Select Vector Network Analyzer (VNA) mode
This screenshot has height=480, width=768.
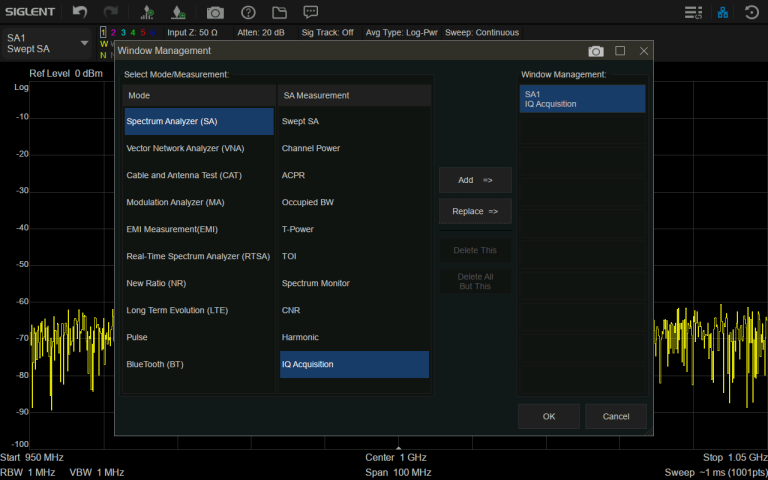click(185, 148)
